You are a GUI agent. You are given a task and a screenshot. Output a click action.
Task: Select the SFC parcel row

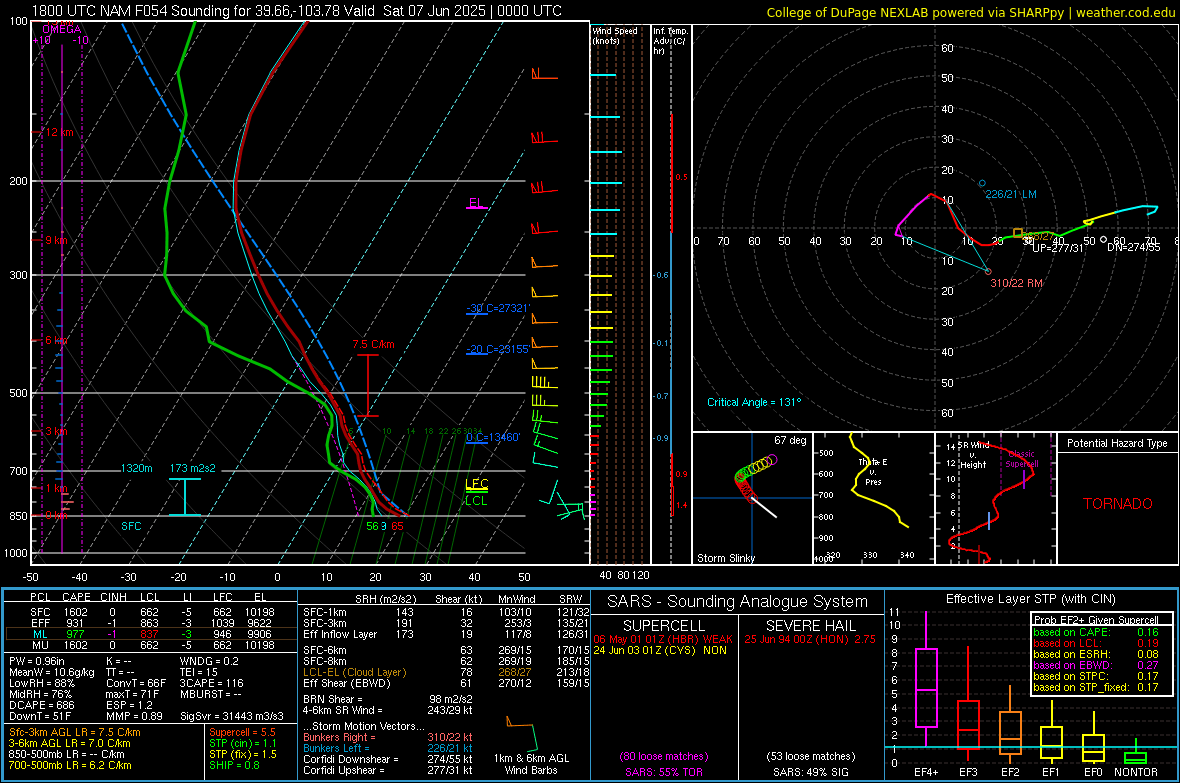(151, 612)
